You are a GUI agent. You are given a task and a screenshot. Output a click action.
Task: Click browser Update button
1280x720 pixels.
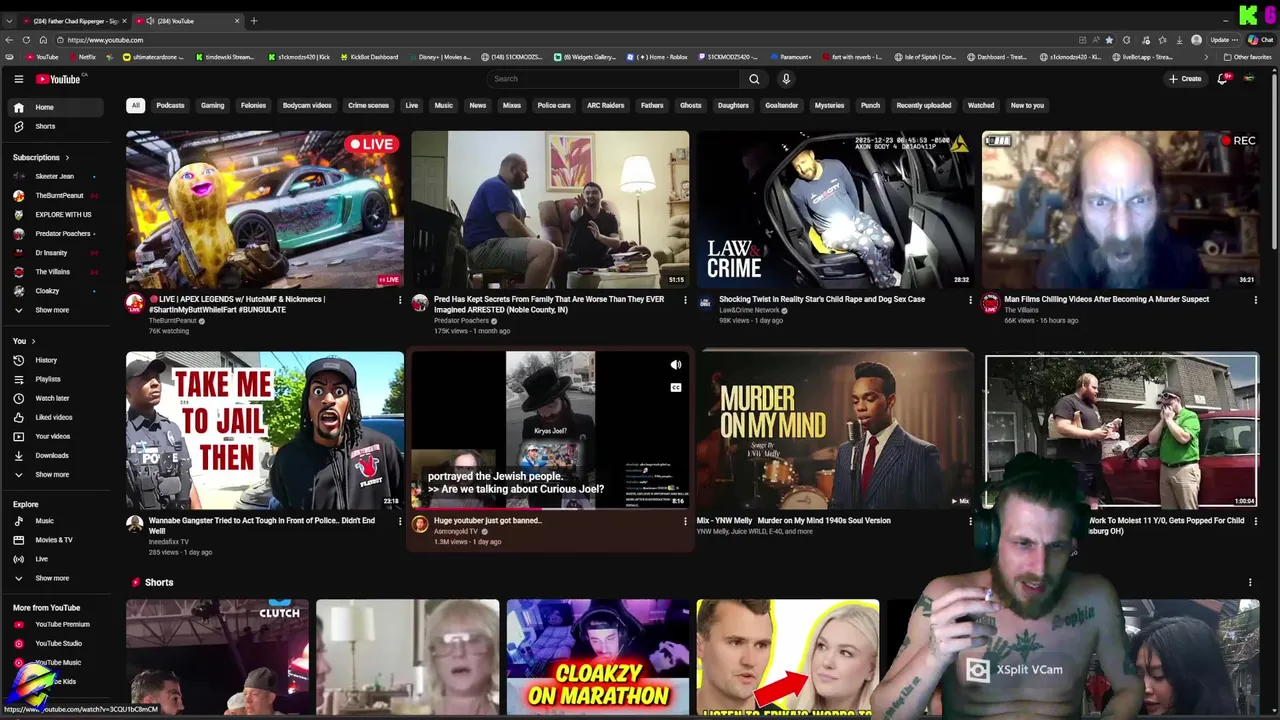tap(1223, 40)
